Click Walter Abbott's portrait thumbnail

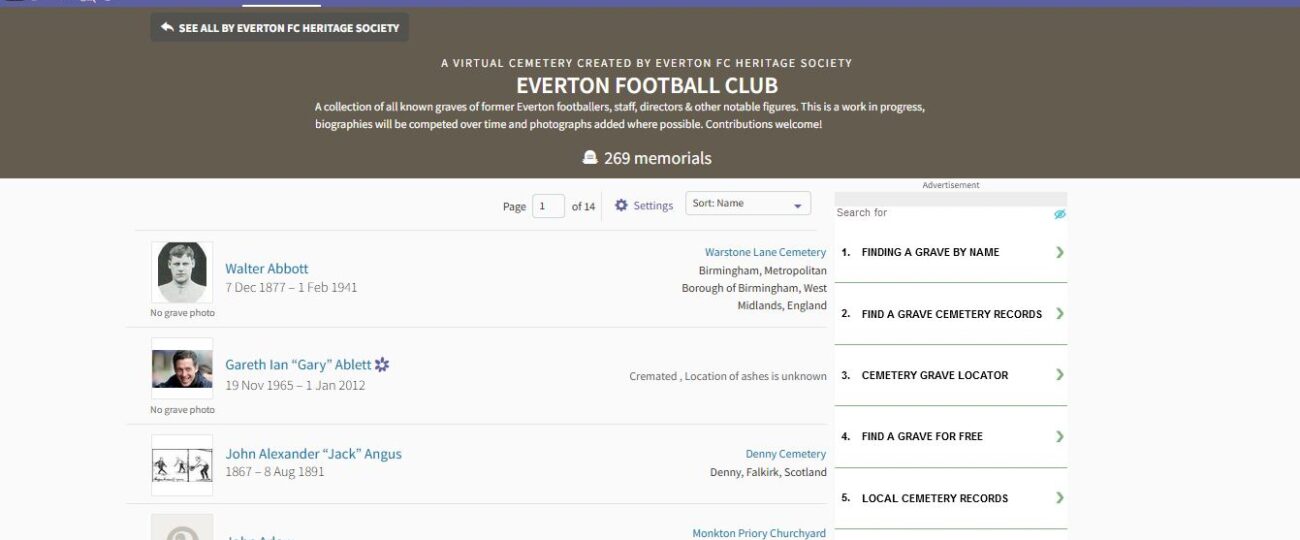(x=182, y=272)
